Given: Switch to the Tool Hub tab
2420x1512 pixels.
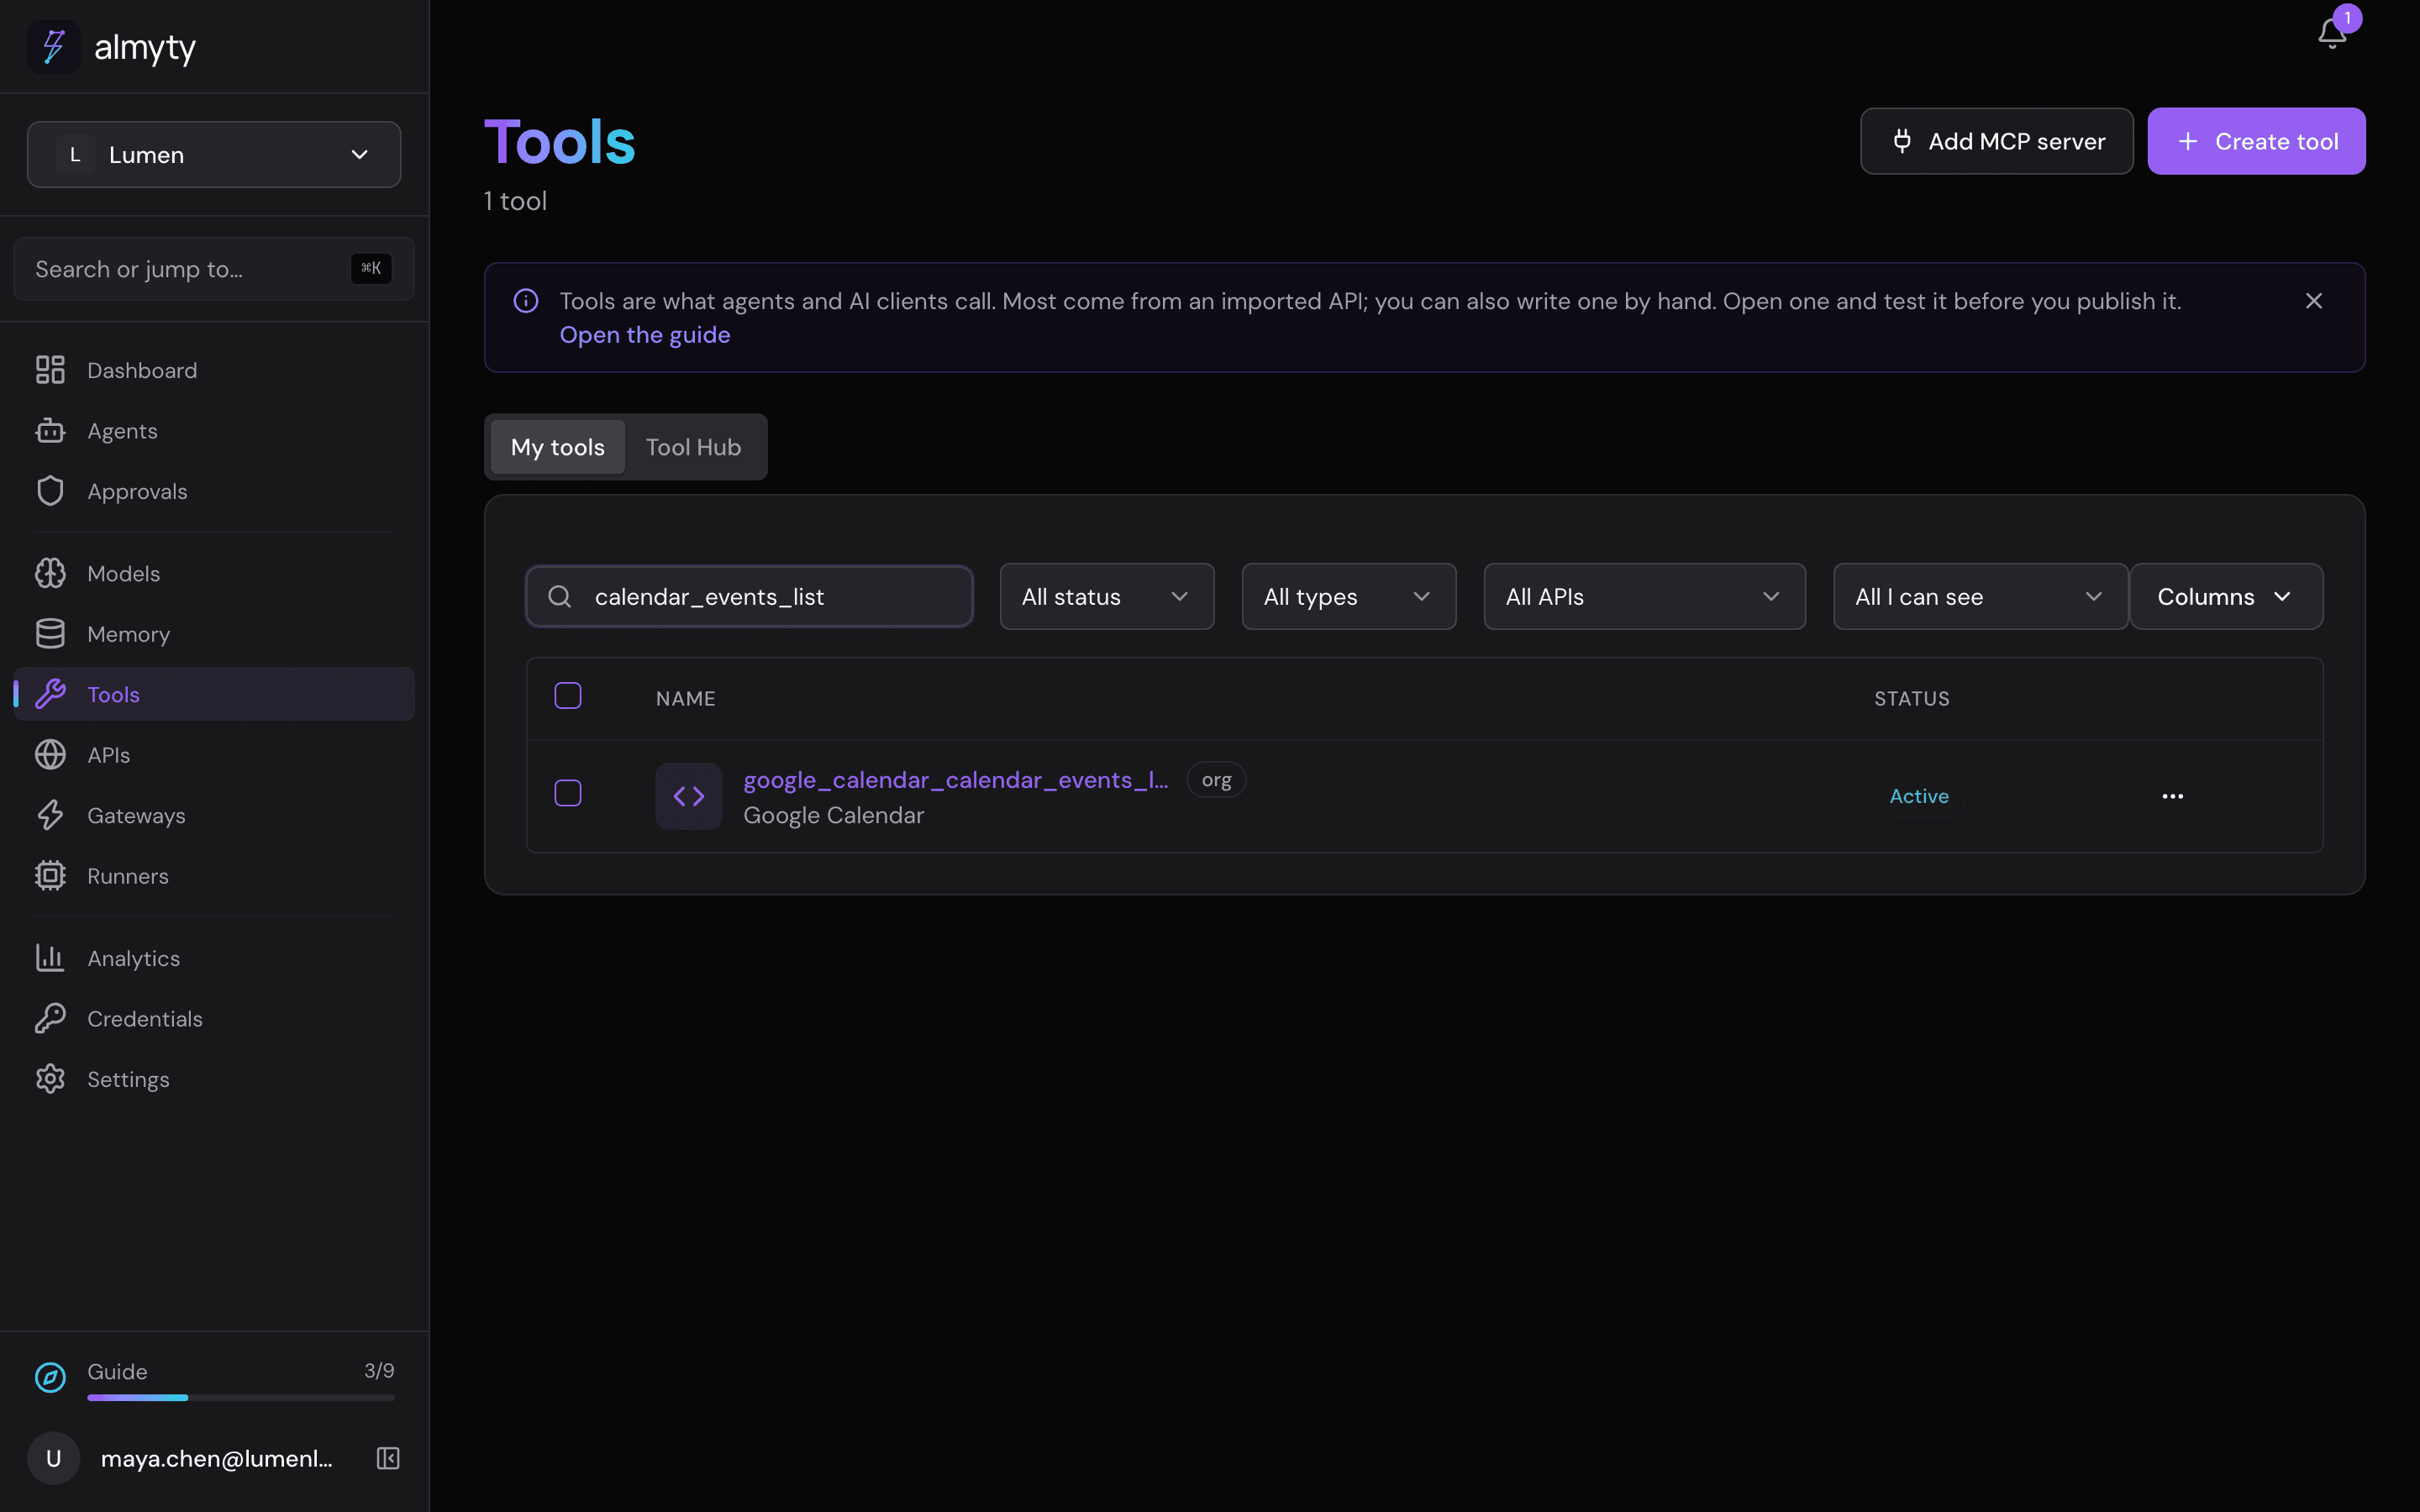Looking at the screenshot, I should (x=693, y=447).
